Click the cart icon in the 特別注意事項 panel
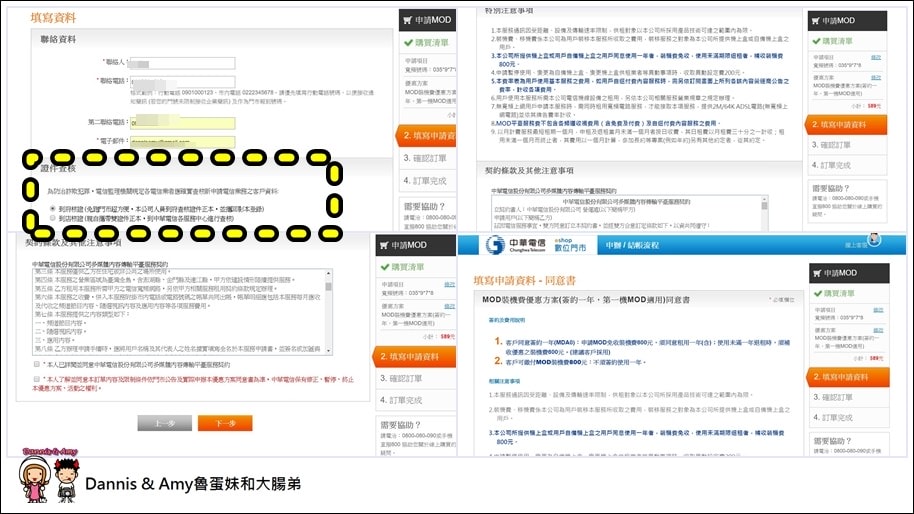914x514 pixels. [x=815, y=20]
